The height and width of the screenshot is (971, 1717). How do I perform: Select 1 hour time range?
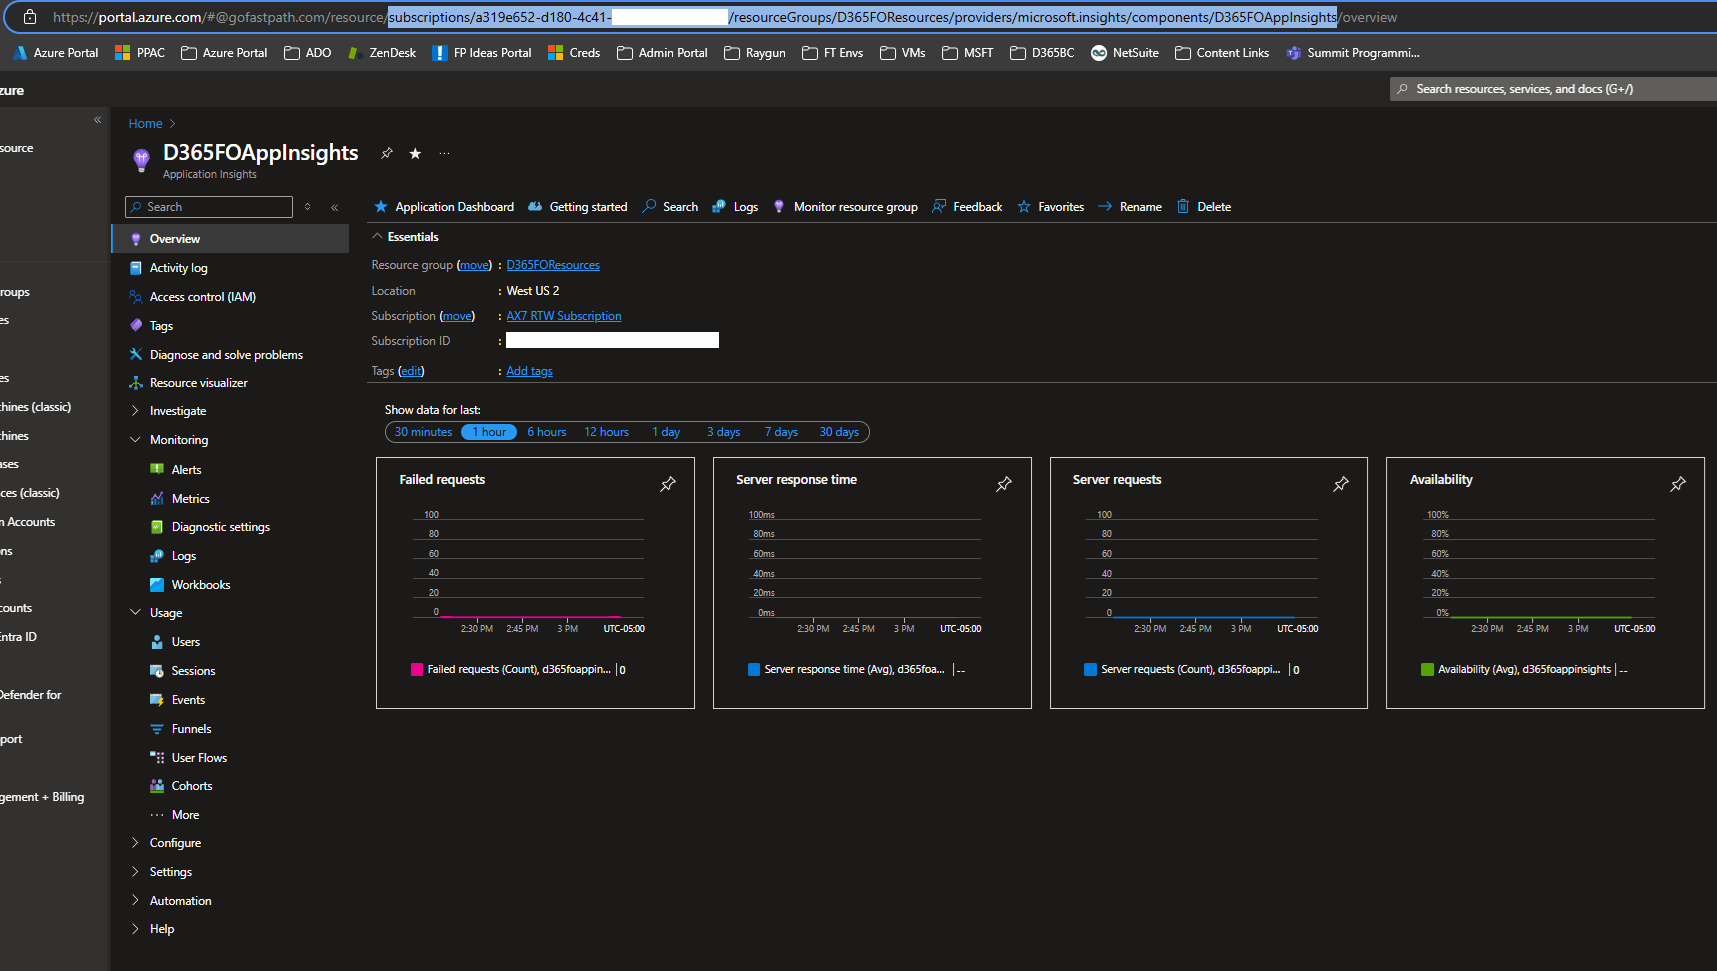[x=489, y=432]
